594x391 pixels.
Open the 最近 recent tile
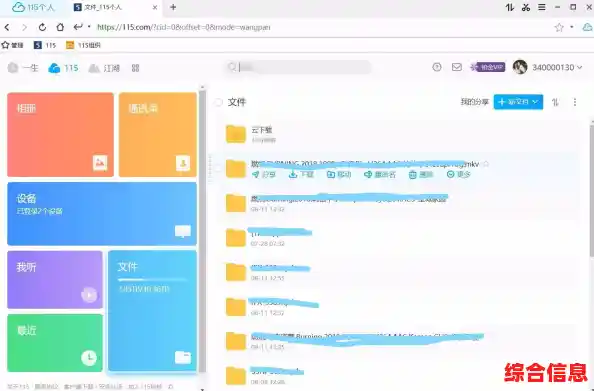pos(55,343)
